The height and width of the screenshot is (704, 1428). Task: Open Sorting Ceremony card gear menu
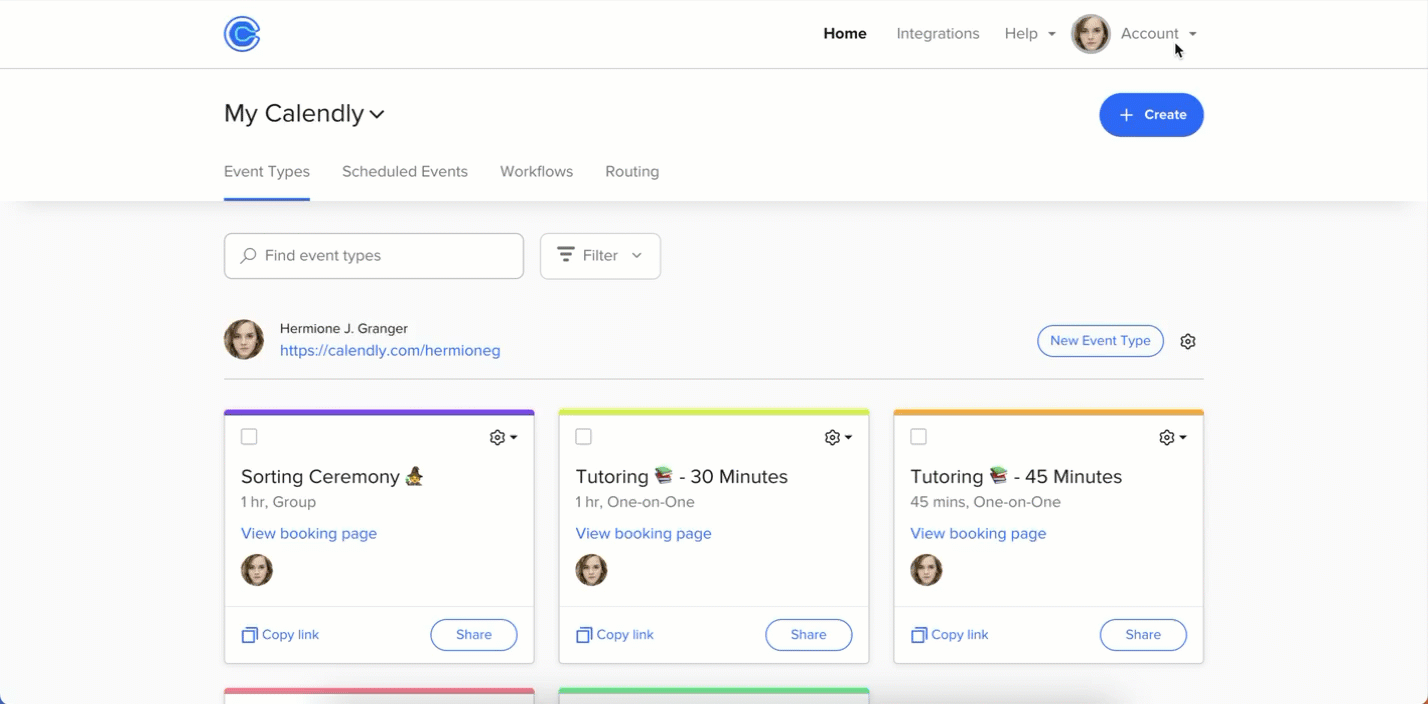pyautogui.click(x=503, y=437)
